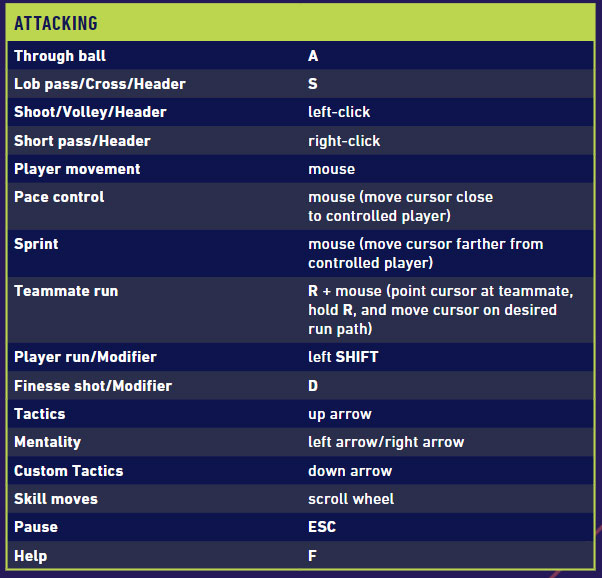602x578 pixels.
Task: Select the Player movement row label
Action: coord(77,169)
